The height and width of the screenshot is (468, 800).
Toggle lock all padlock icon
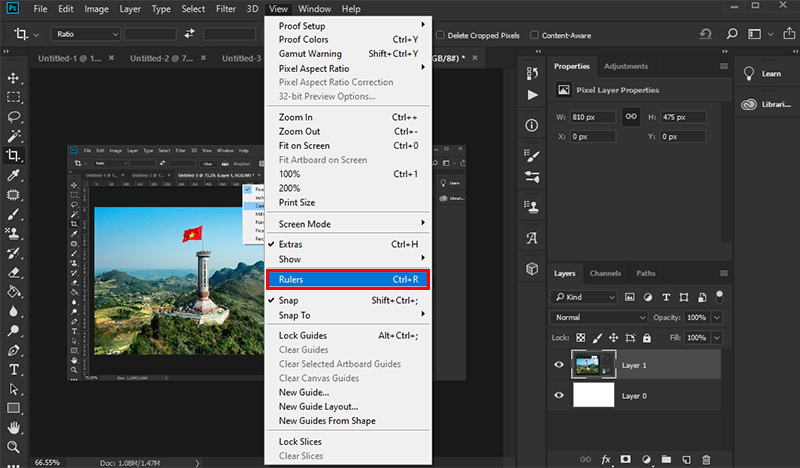coord(647,338)
